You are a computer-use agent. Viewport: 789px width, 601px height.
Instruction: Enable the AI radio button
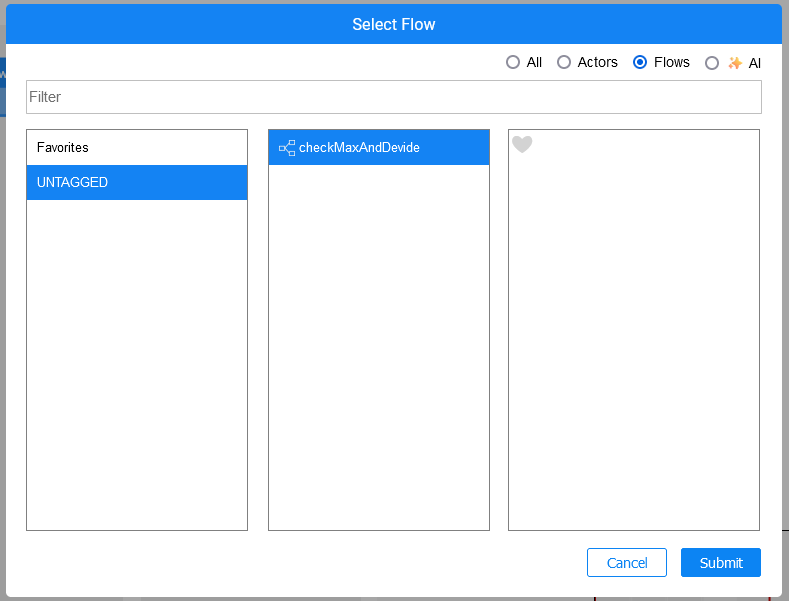[x=712, y=63]
